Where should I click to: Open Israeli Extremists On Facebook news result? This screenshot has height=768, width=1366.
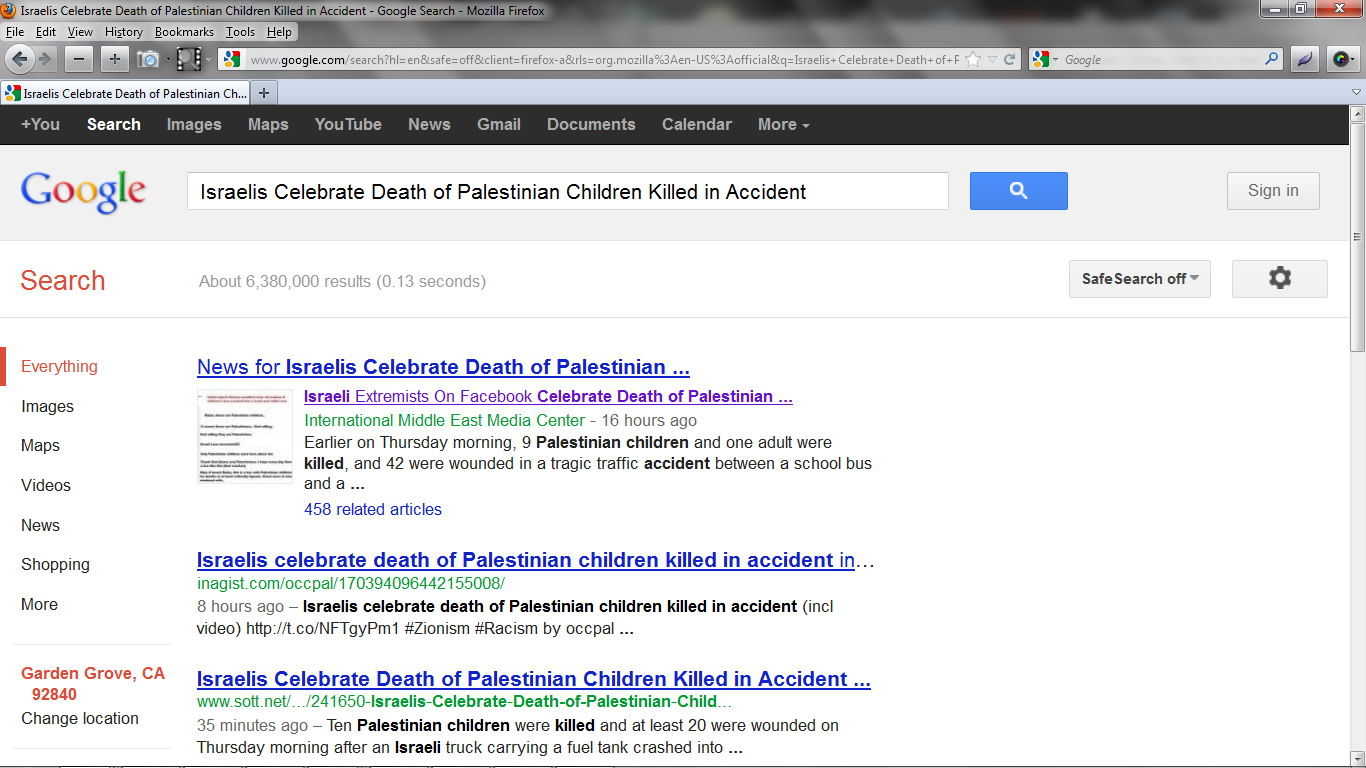[548, 396]
